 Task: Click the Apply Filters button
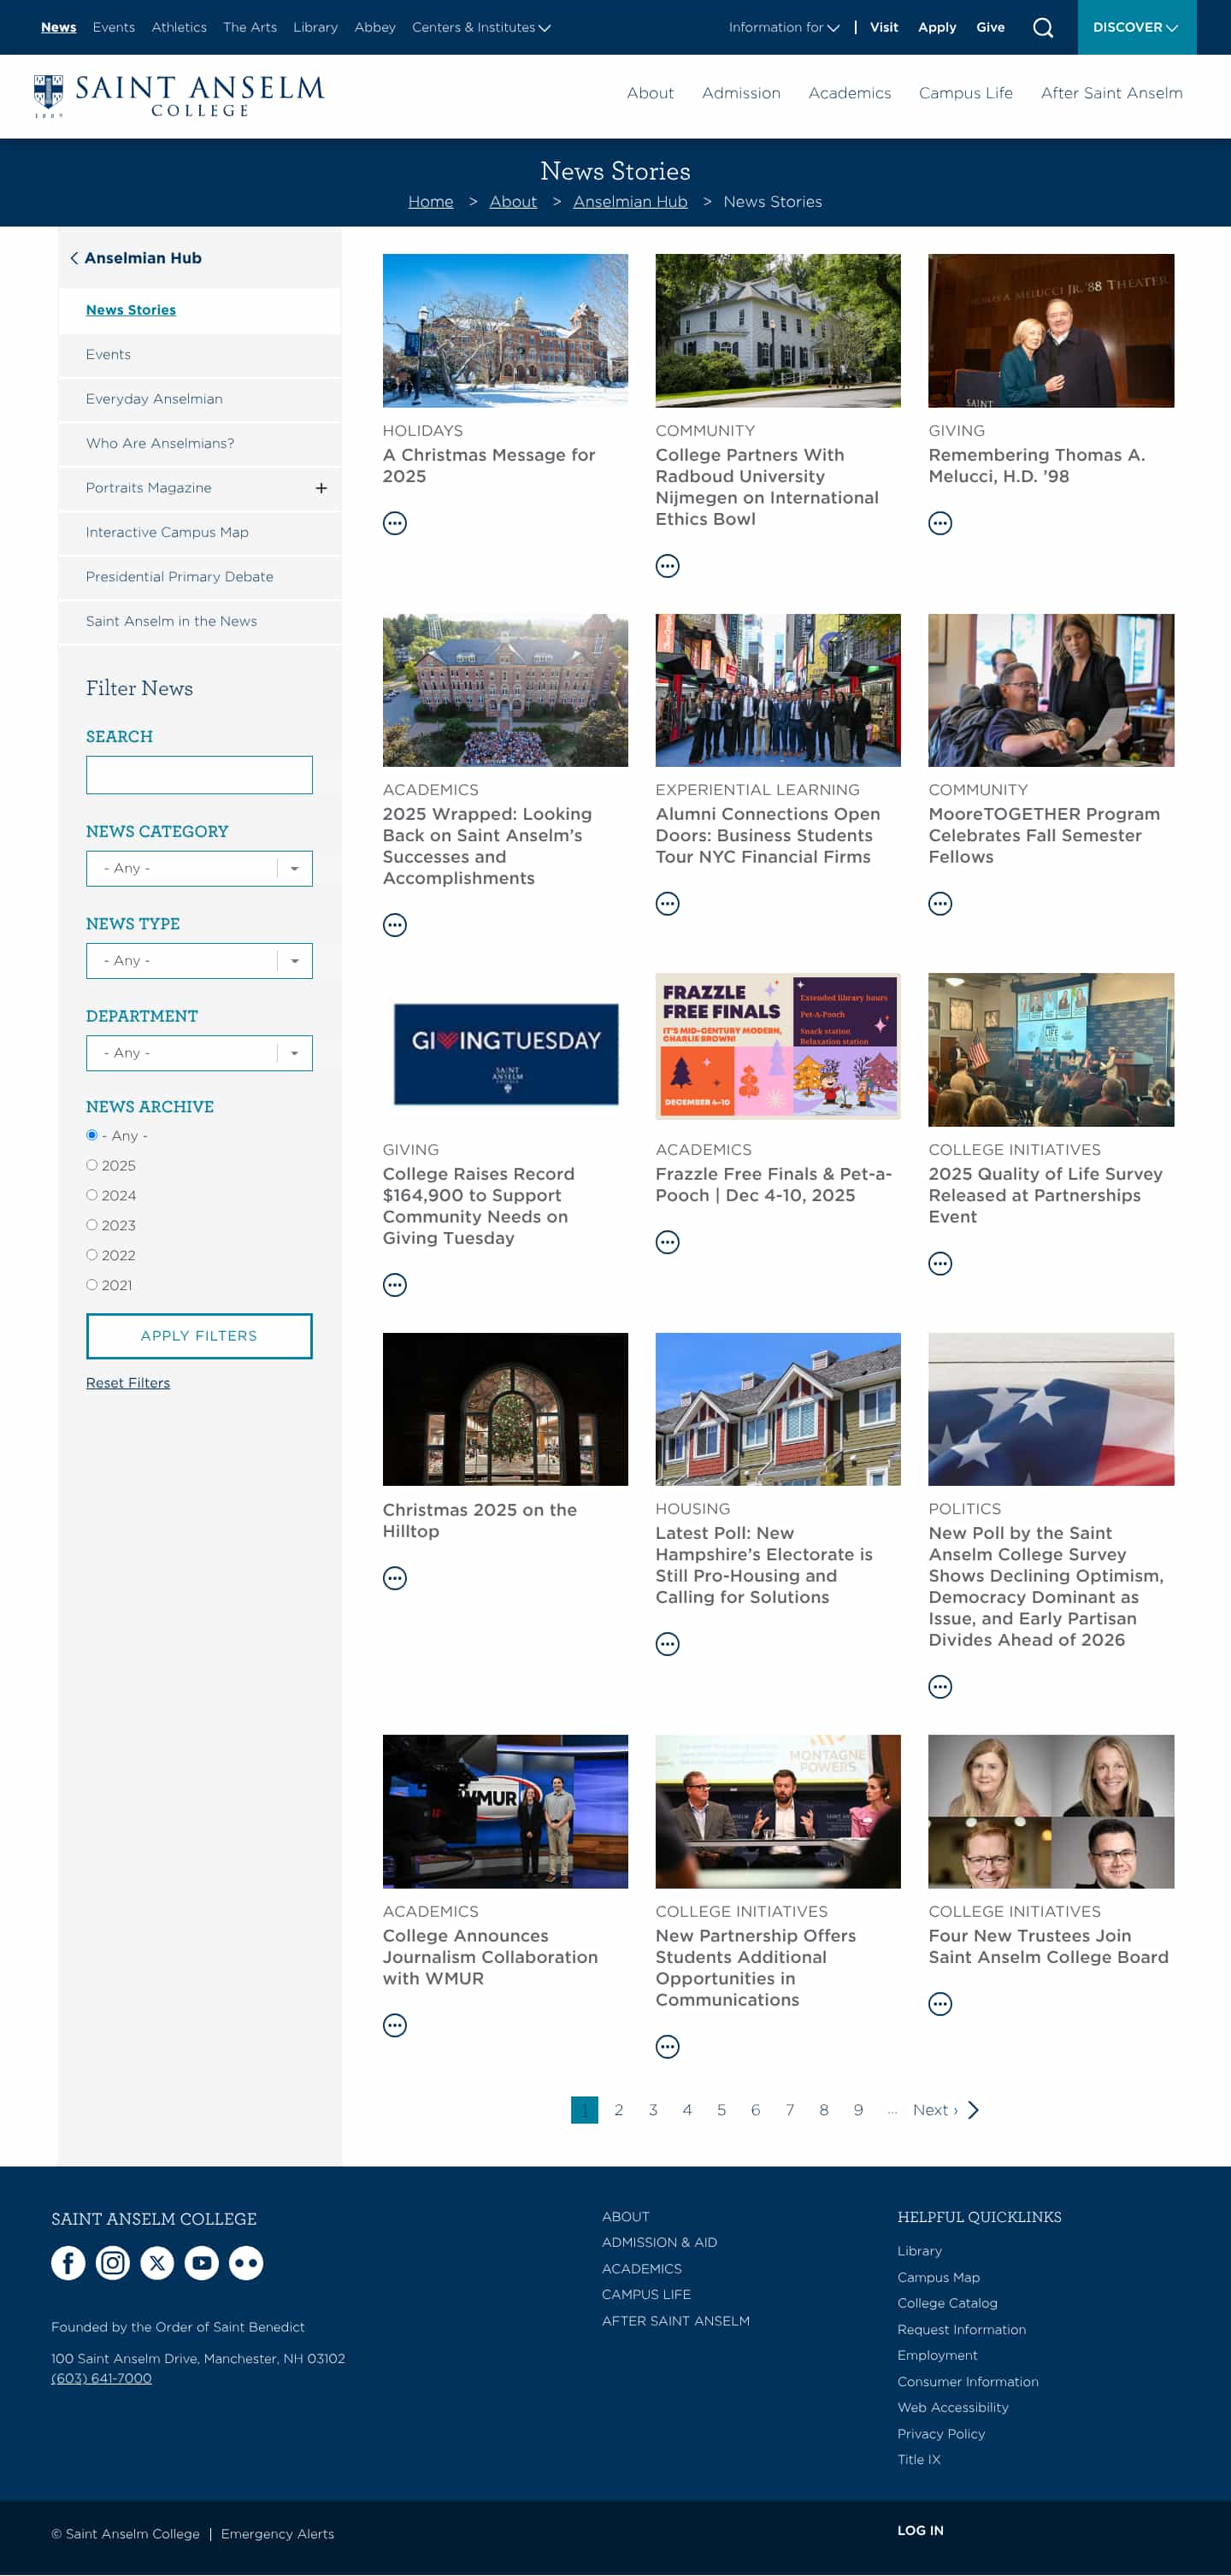click(x=199, y=1336)
